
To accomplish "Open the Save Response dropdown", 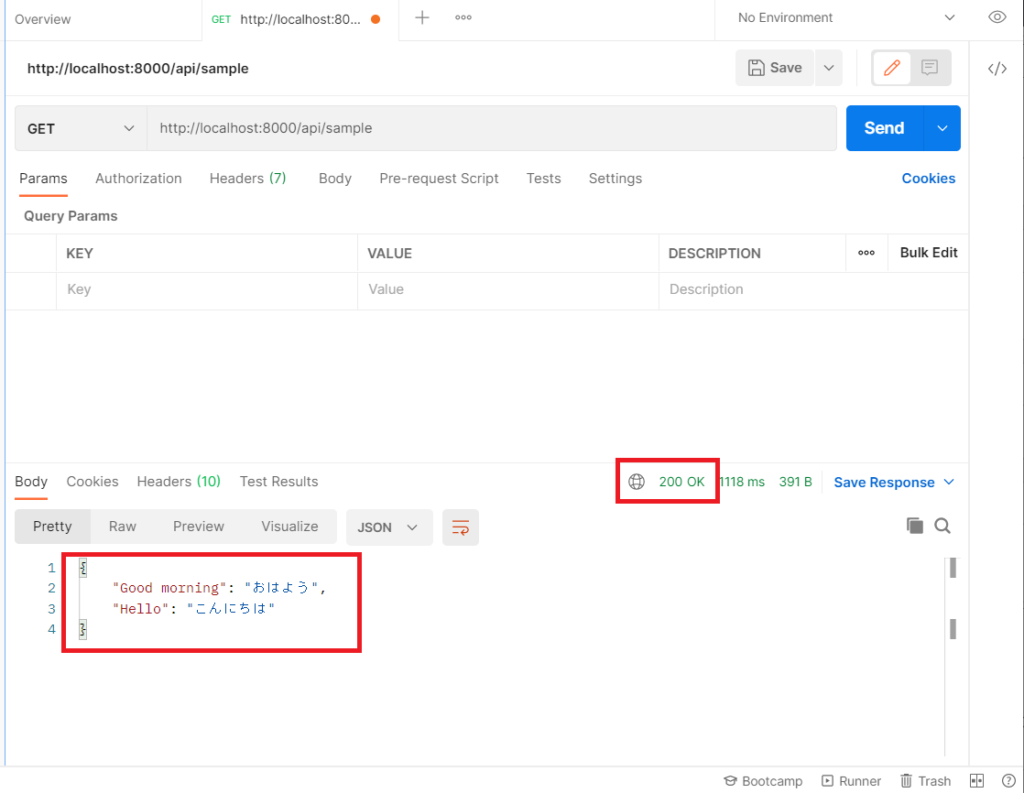I will point(887,482).
